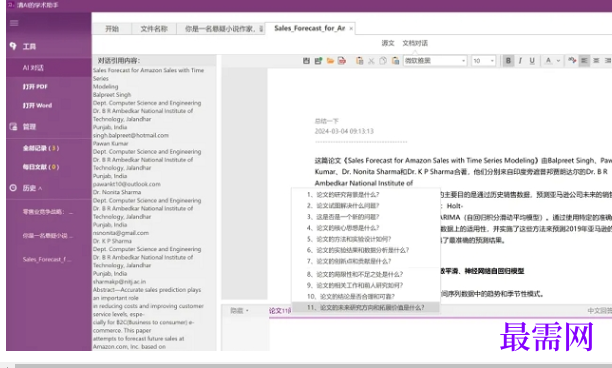Open the 你是一名悬疑小说 history item

(49, 236)
